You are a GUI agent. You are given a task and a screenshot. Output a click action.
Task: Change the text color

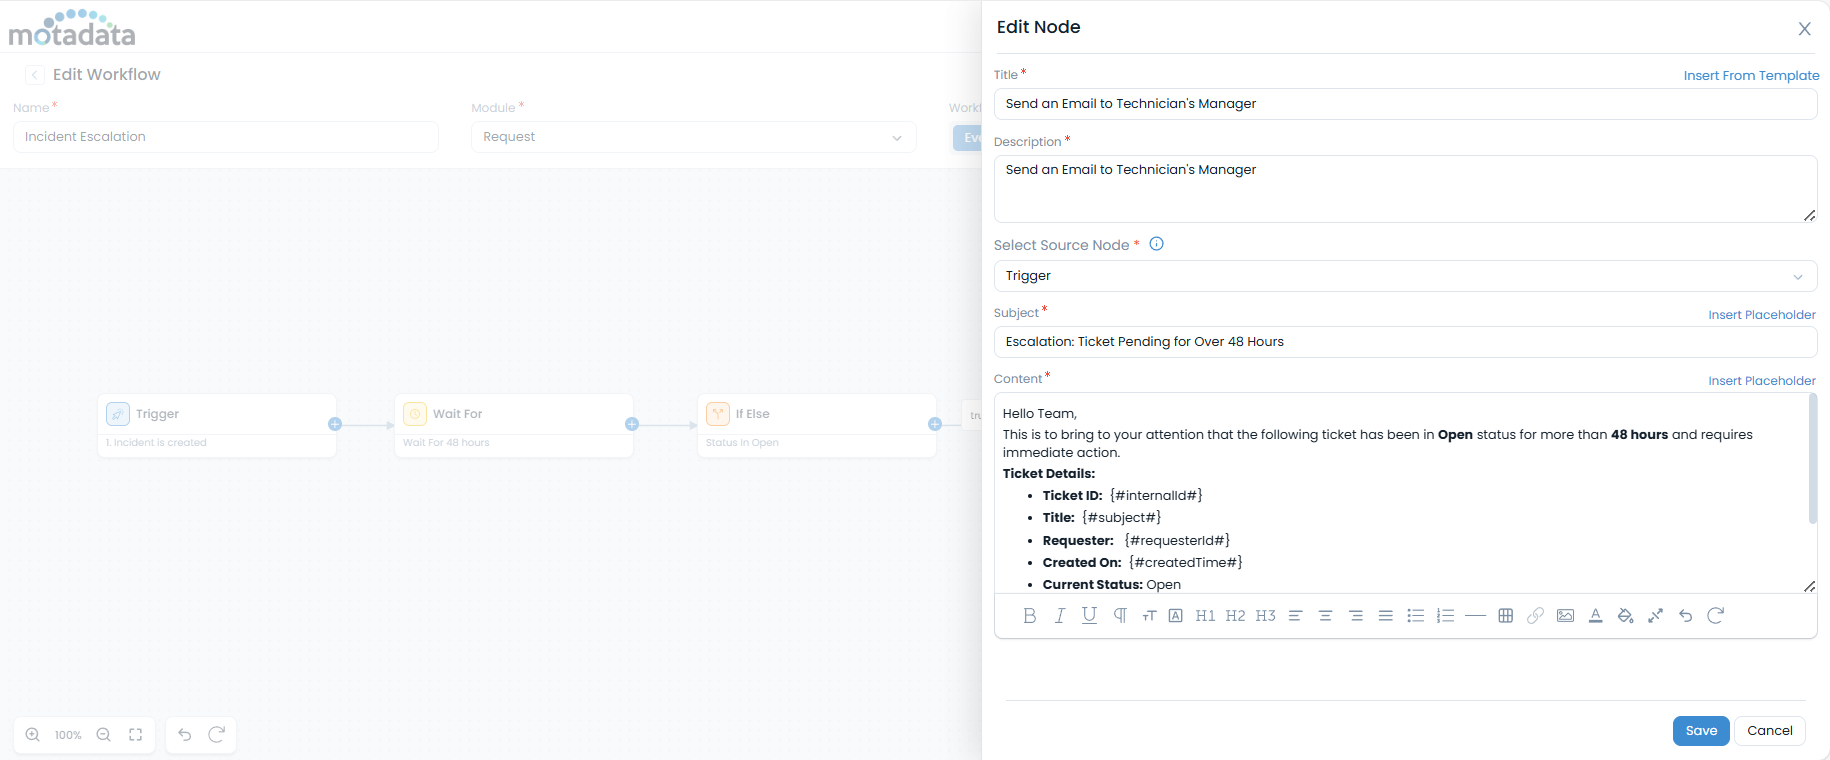(1596, 616)
